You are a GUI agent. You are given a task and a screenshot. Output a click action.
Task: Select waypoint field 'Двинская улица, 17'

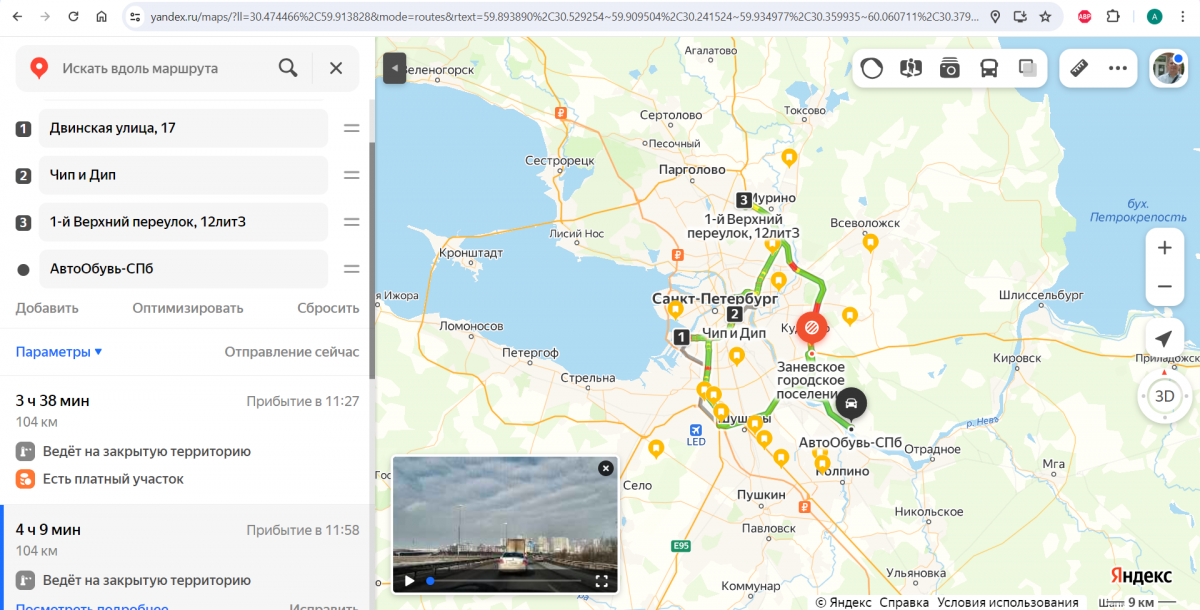(183, 128)
